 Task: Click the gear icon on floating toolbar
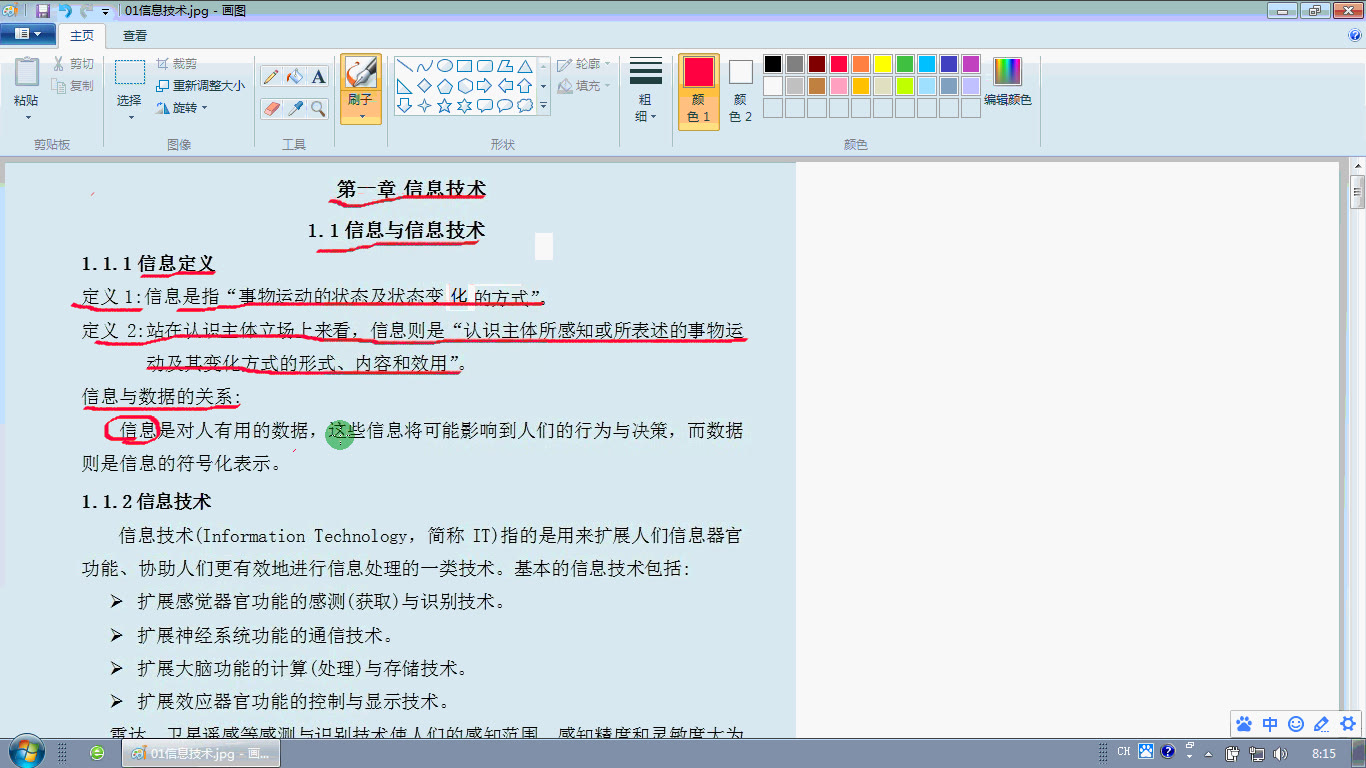[1348, 724]
